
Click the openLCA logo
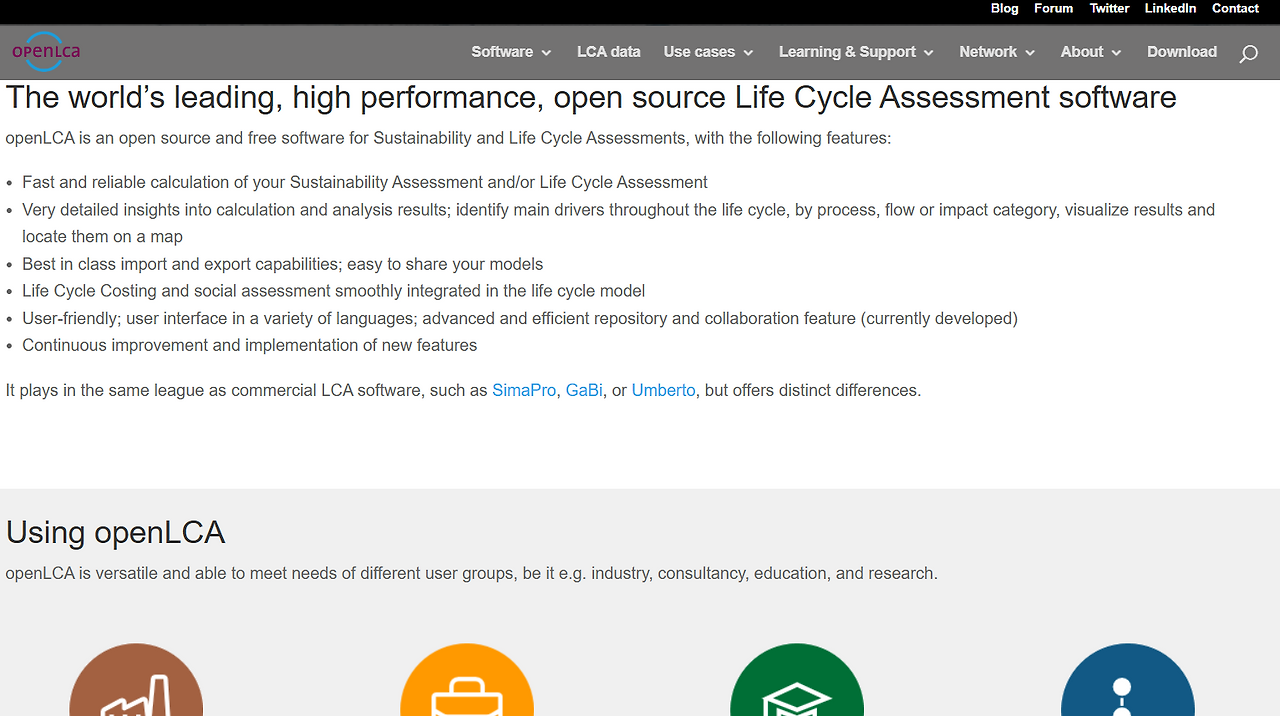pyautogui.click(x=46, y=51)
